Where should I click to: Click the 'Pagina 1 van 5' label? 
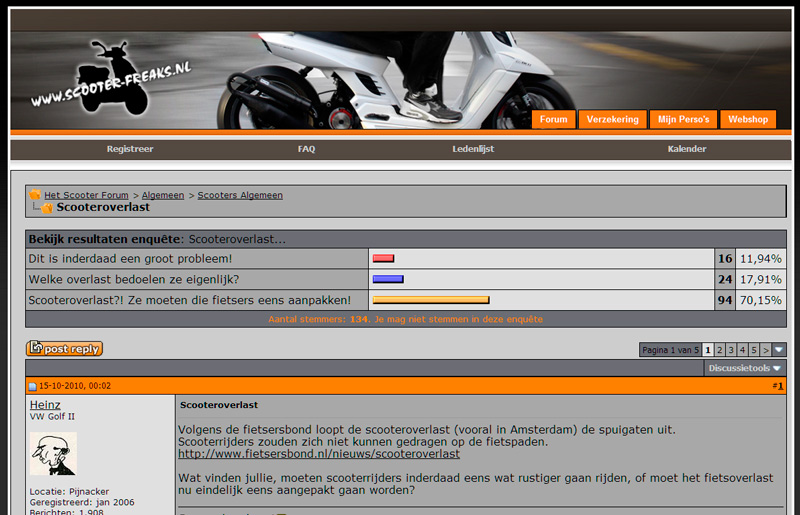(670, 350)
